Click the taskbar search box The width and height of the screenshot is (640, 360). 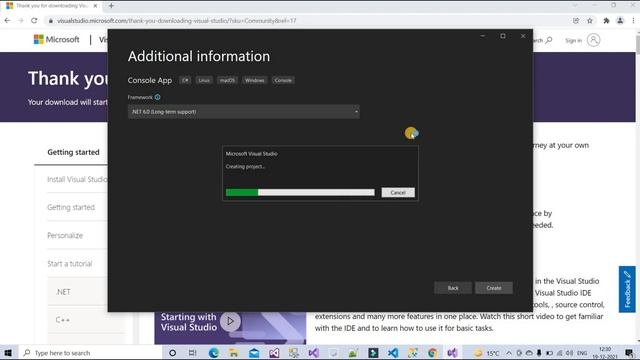[90, 353]
